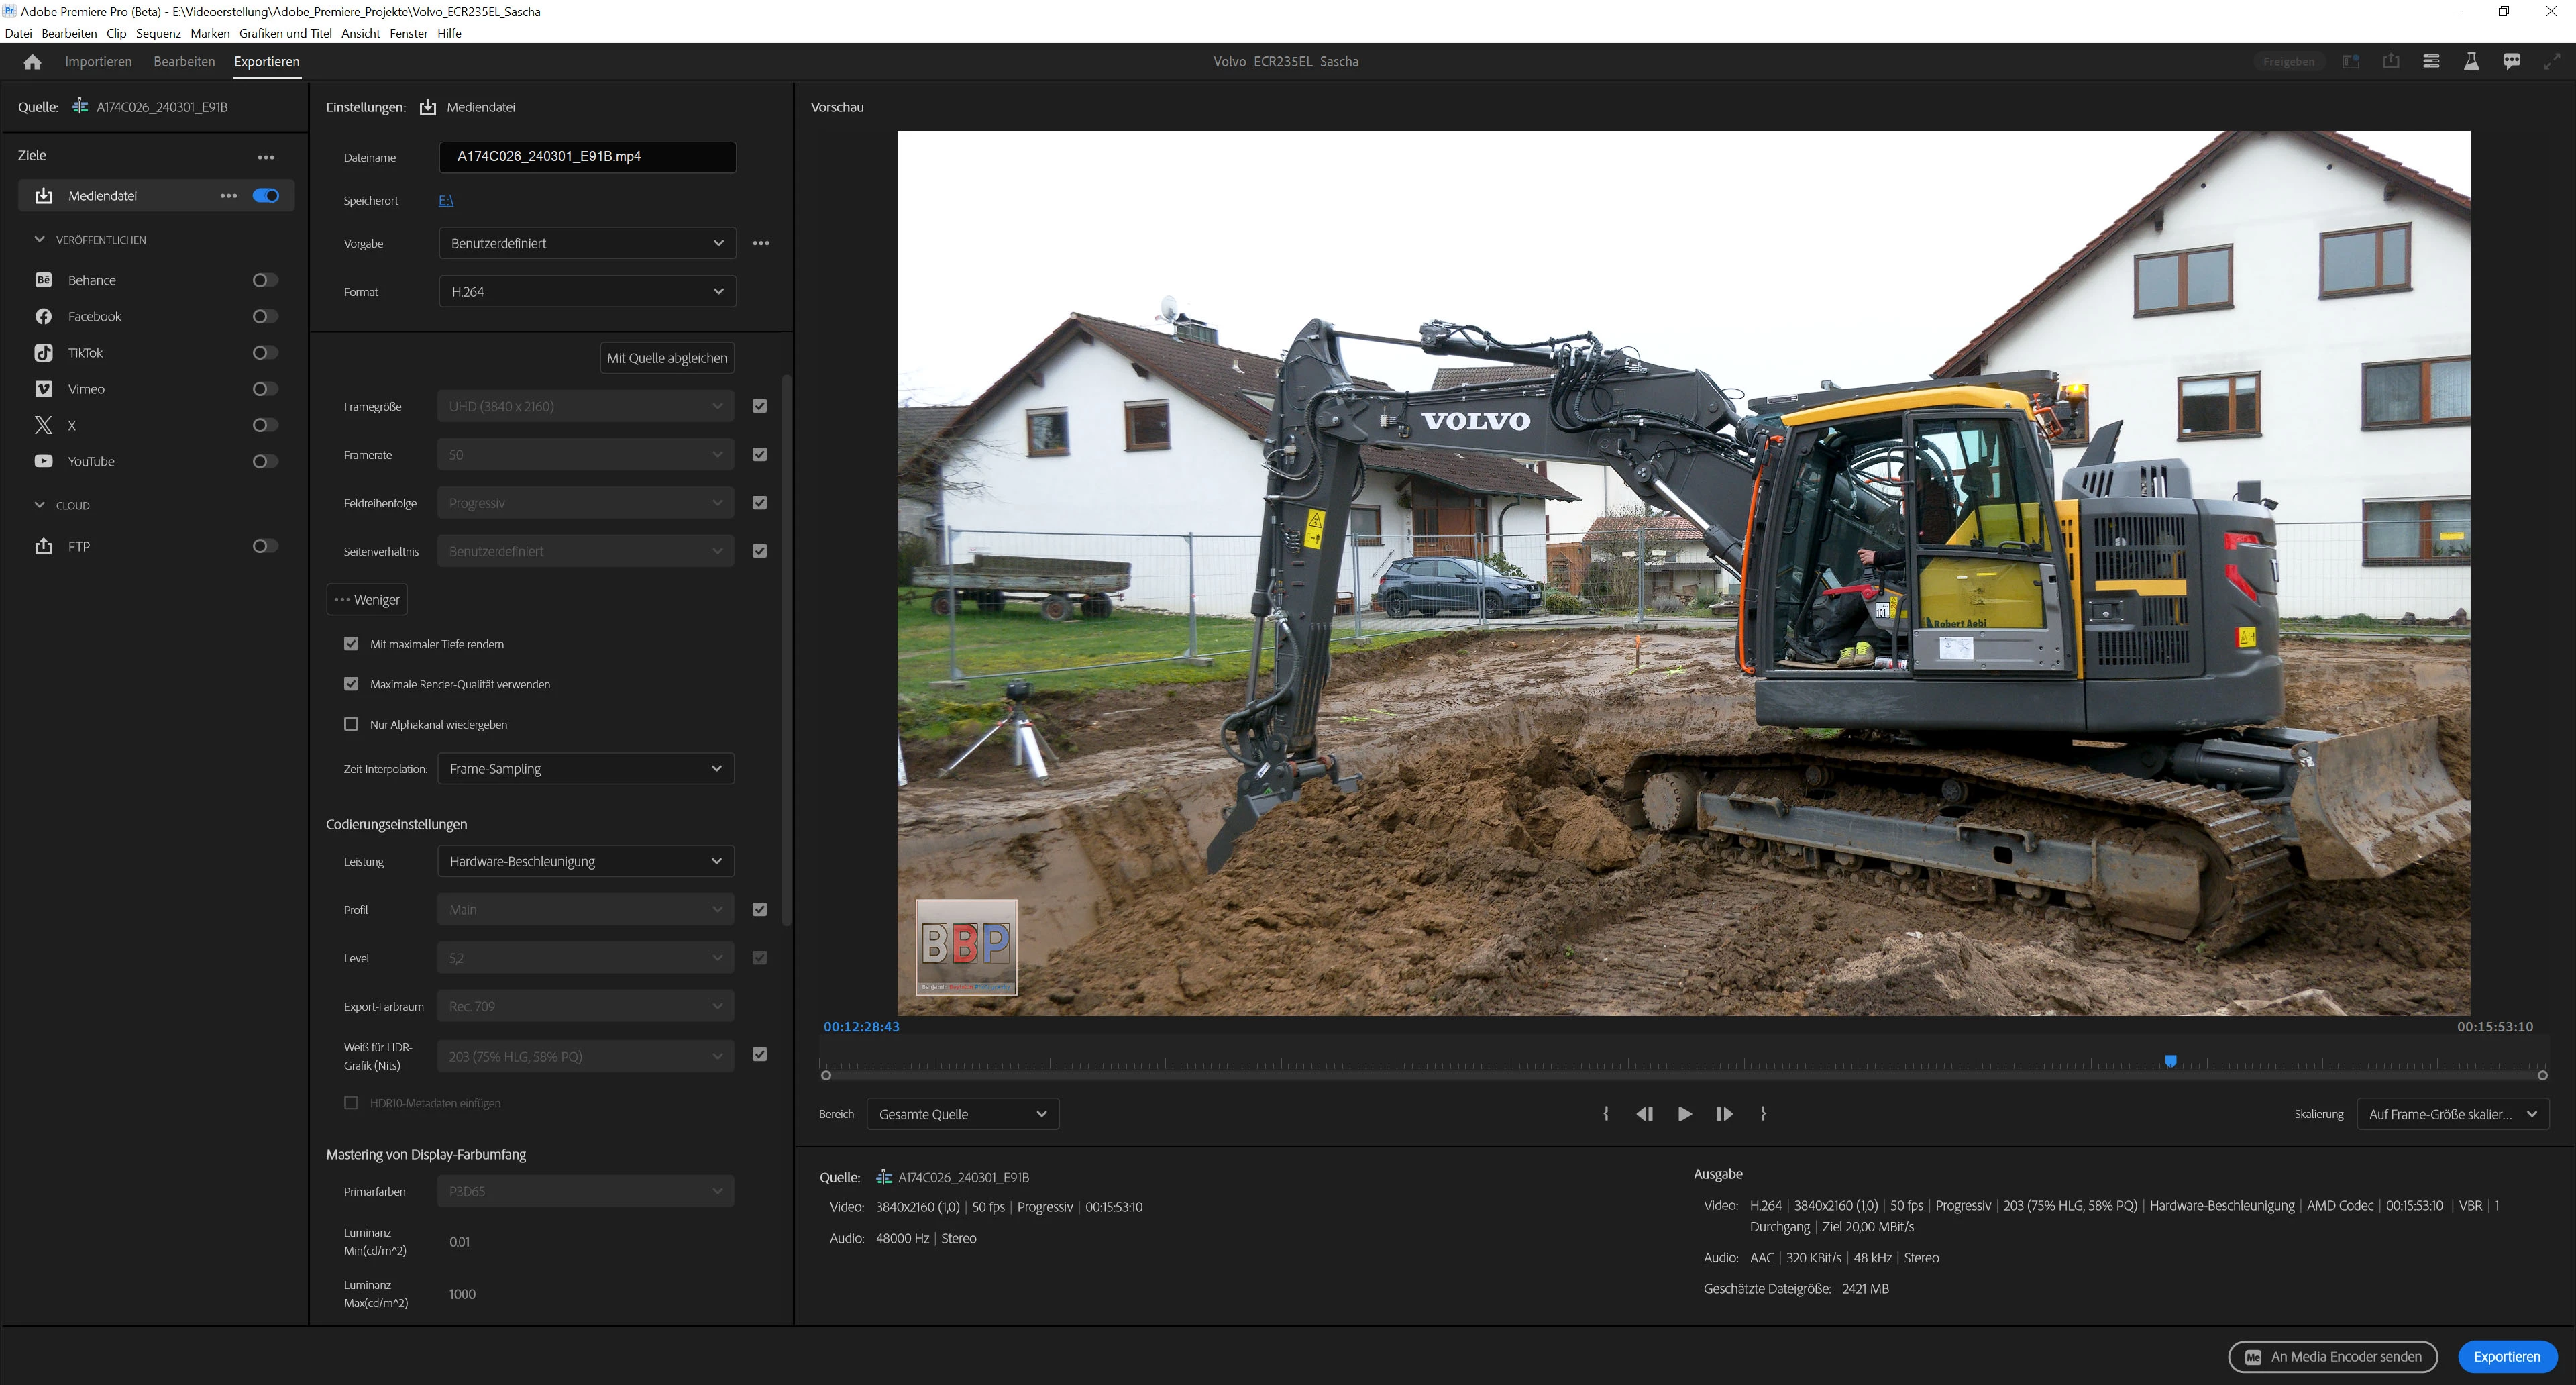Screen dimensions: 2576x1385
Task: Click the Mit Quelle abgleichen button
Action: coord(667,358)
